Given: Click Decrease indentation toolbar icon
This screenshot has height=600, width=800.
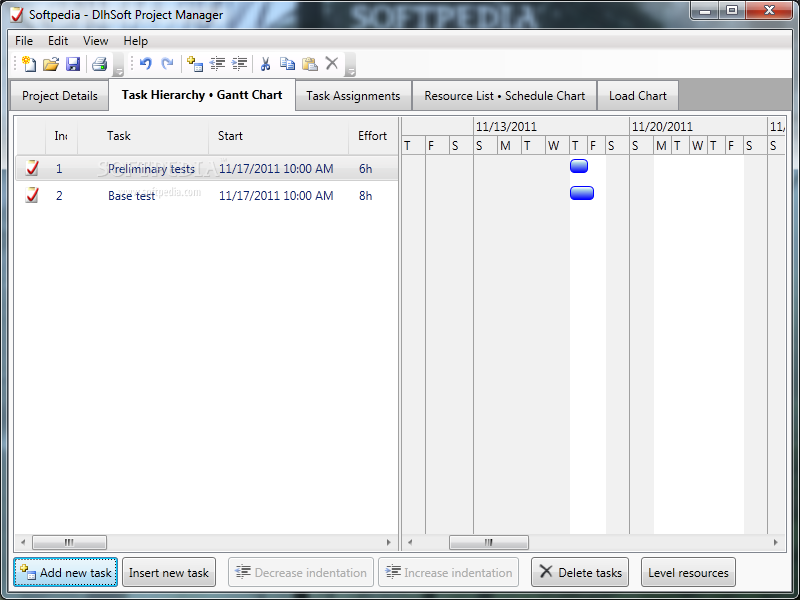Looking at the screenshot, I should (217, 64).
